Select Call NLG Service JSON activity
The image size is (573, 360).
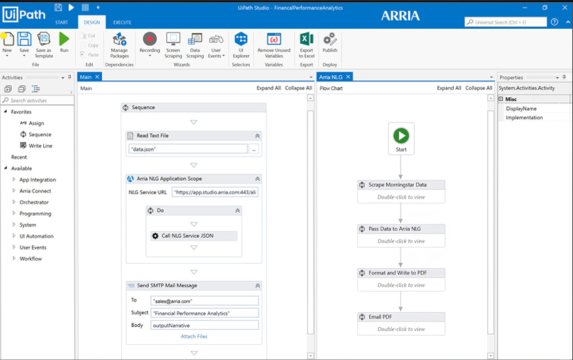[194, 236]
